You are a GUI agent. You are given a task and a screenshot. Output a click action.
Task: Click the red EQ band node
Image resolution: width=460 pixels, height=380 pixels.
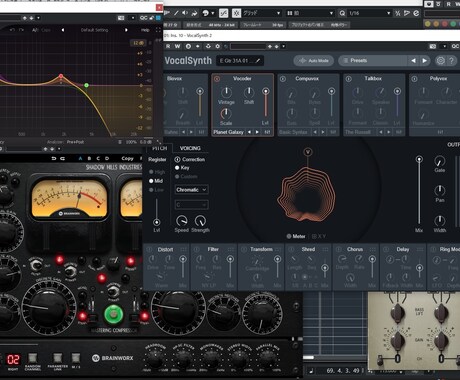click(x=61, y=76)
